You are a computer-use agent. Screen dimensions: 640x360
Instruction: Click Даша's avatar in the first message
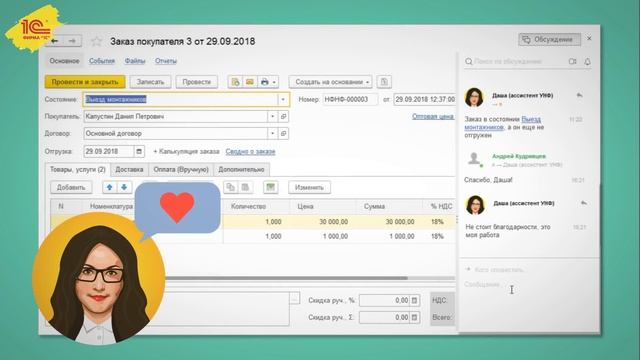474,97
